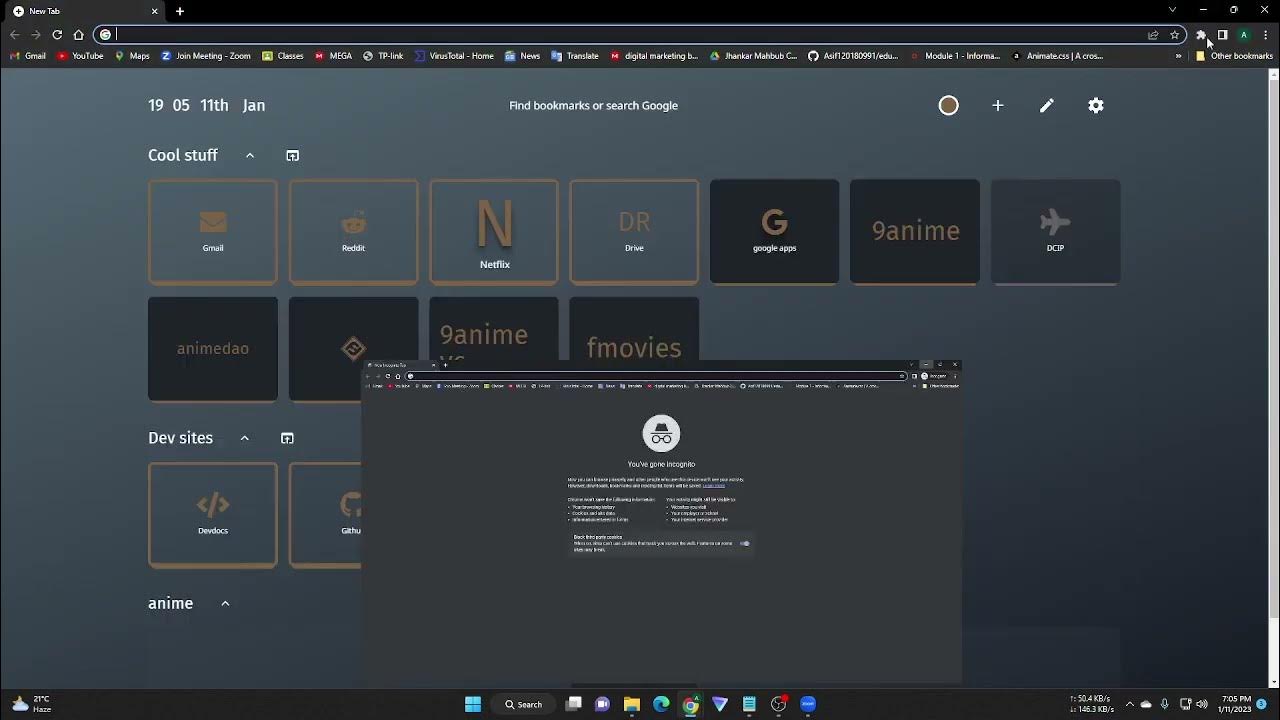
Task: Open the fmovies tile
Action: pyautogui.click(x=634, y=330)
